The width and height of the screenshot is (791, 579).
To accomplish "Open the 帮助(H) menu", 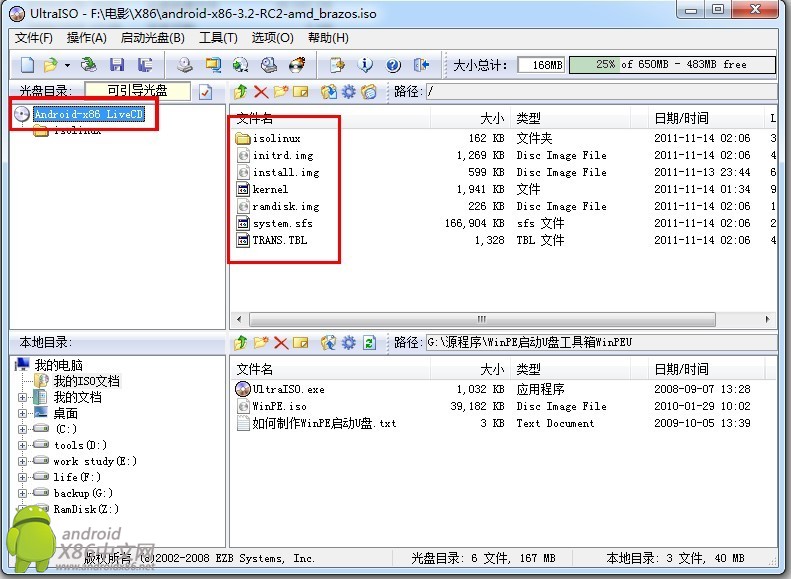I will 328,38.
